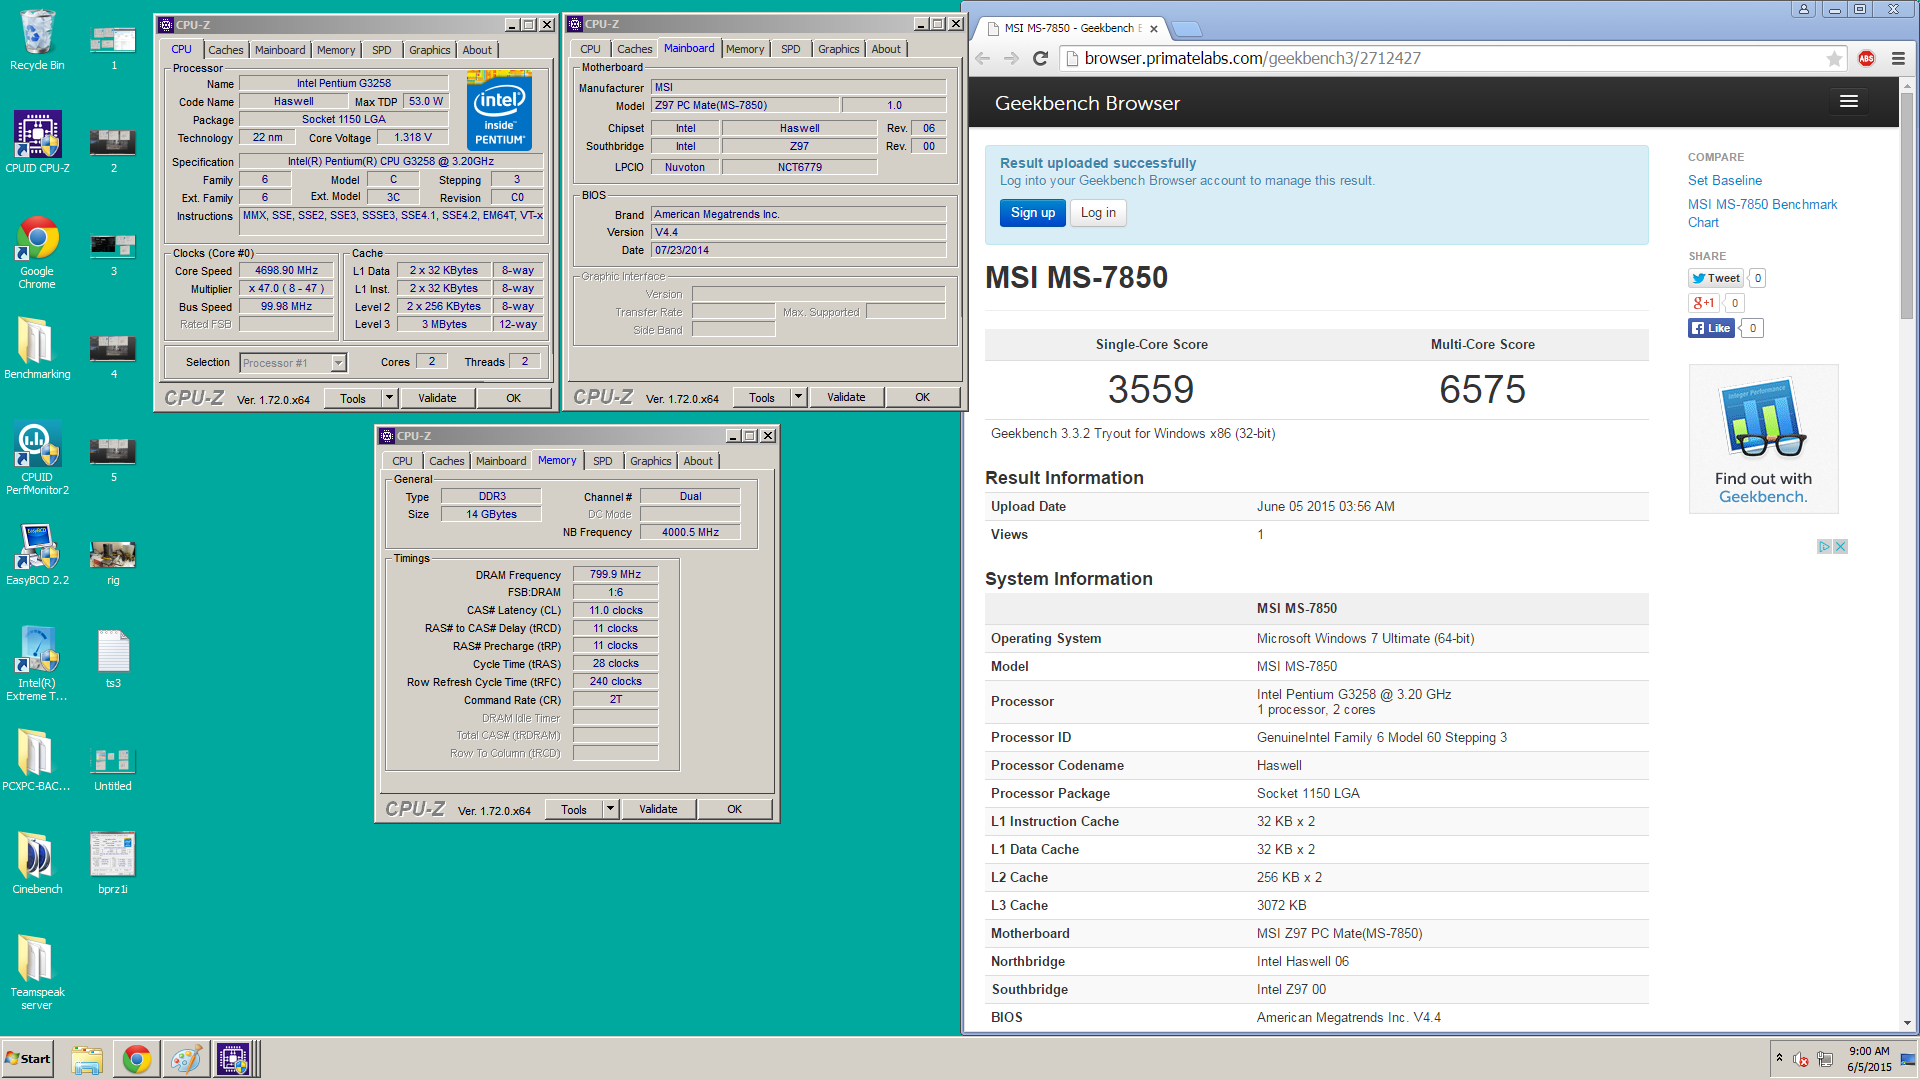1920x1080 pixels.
Task: Open the Chrome customize menu
Action: (x=1898, y=58)
